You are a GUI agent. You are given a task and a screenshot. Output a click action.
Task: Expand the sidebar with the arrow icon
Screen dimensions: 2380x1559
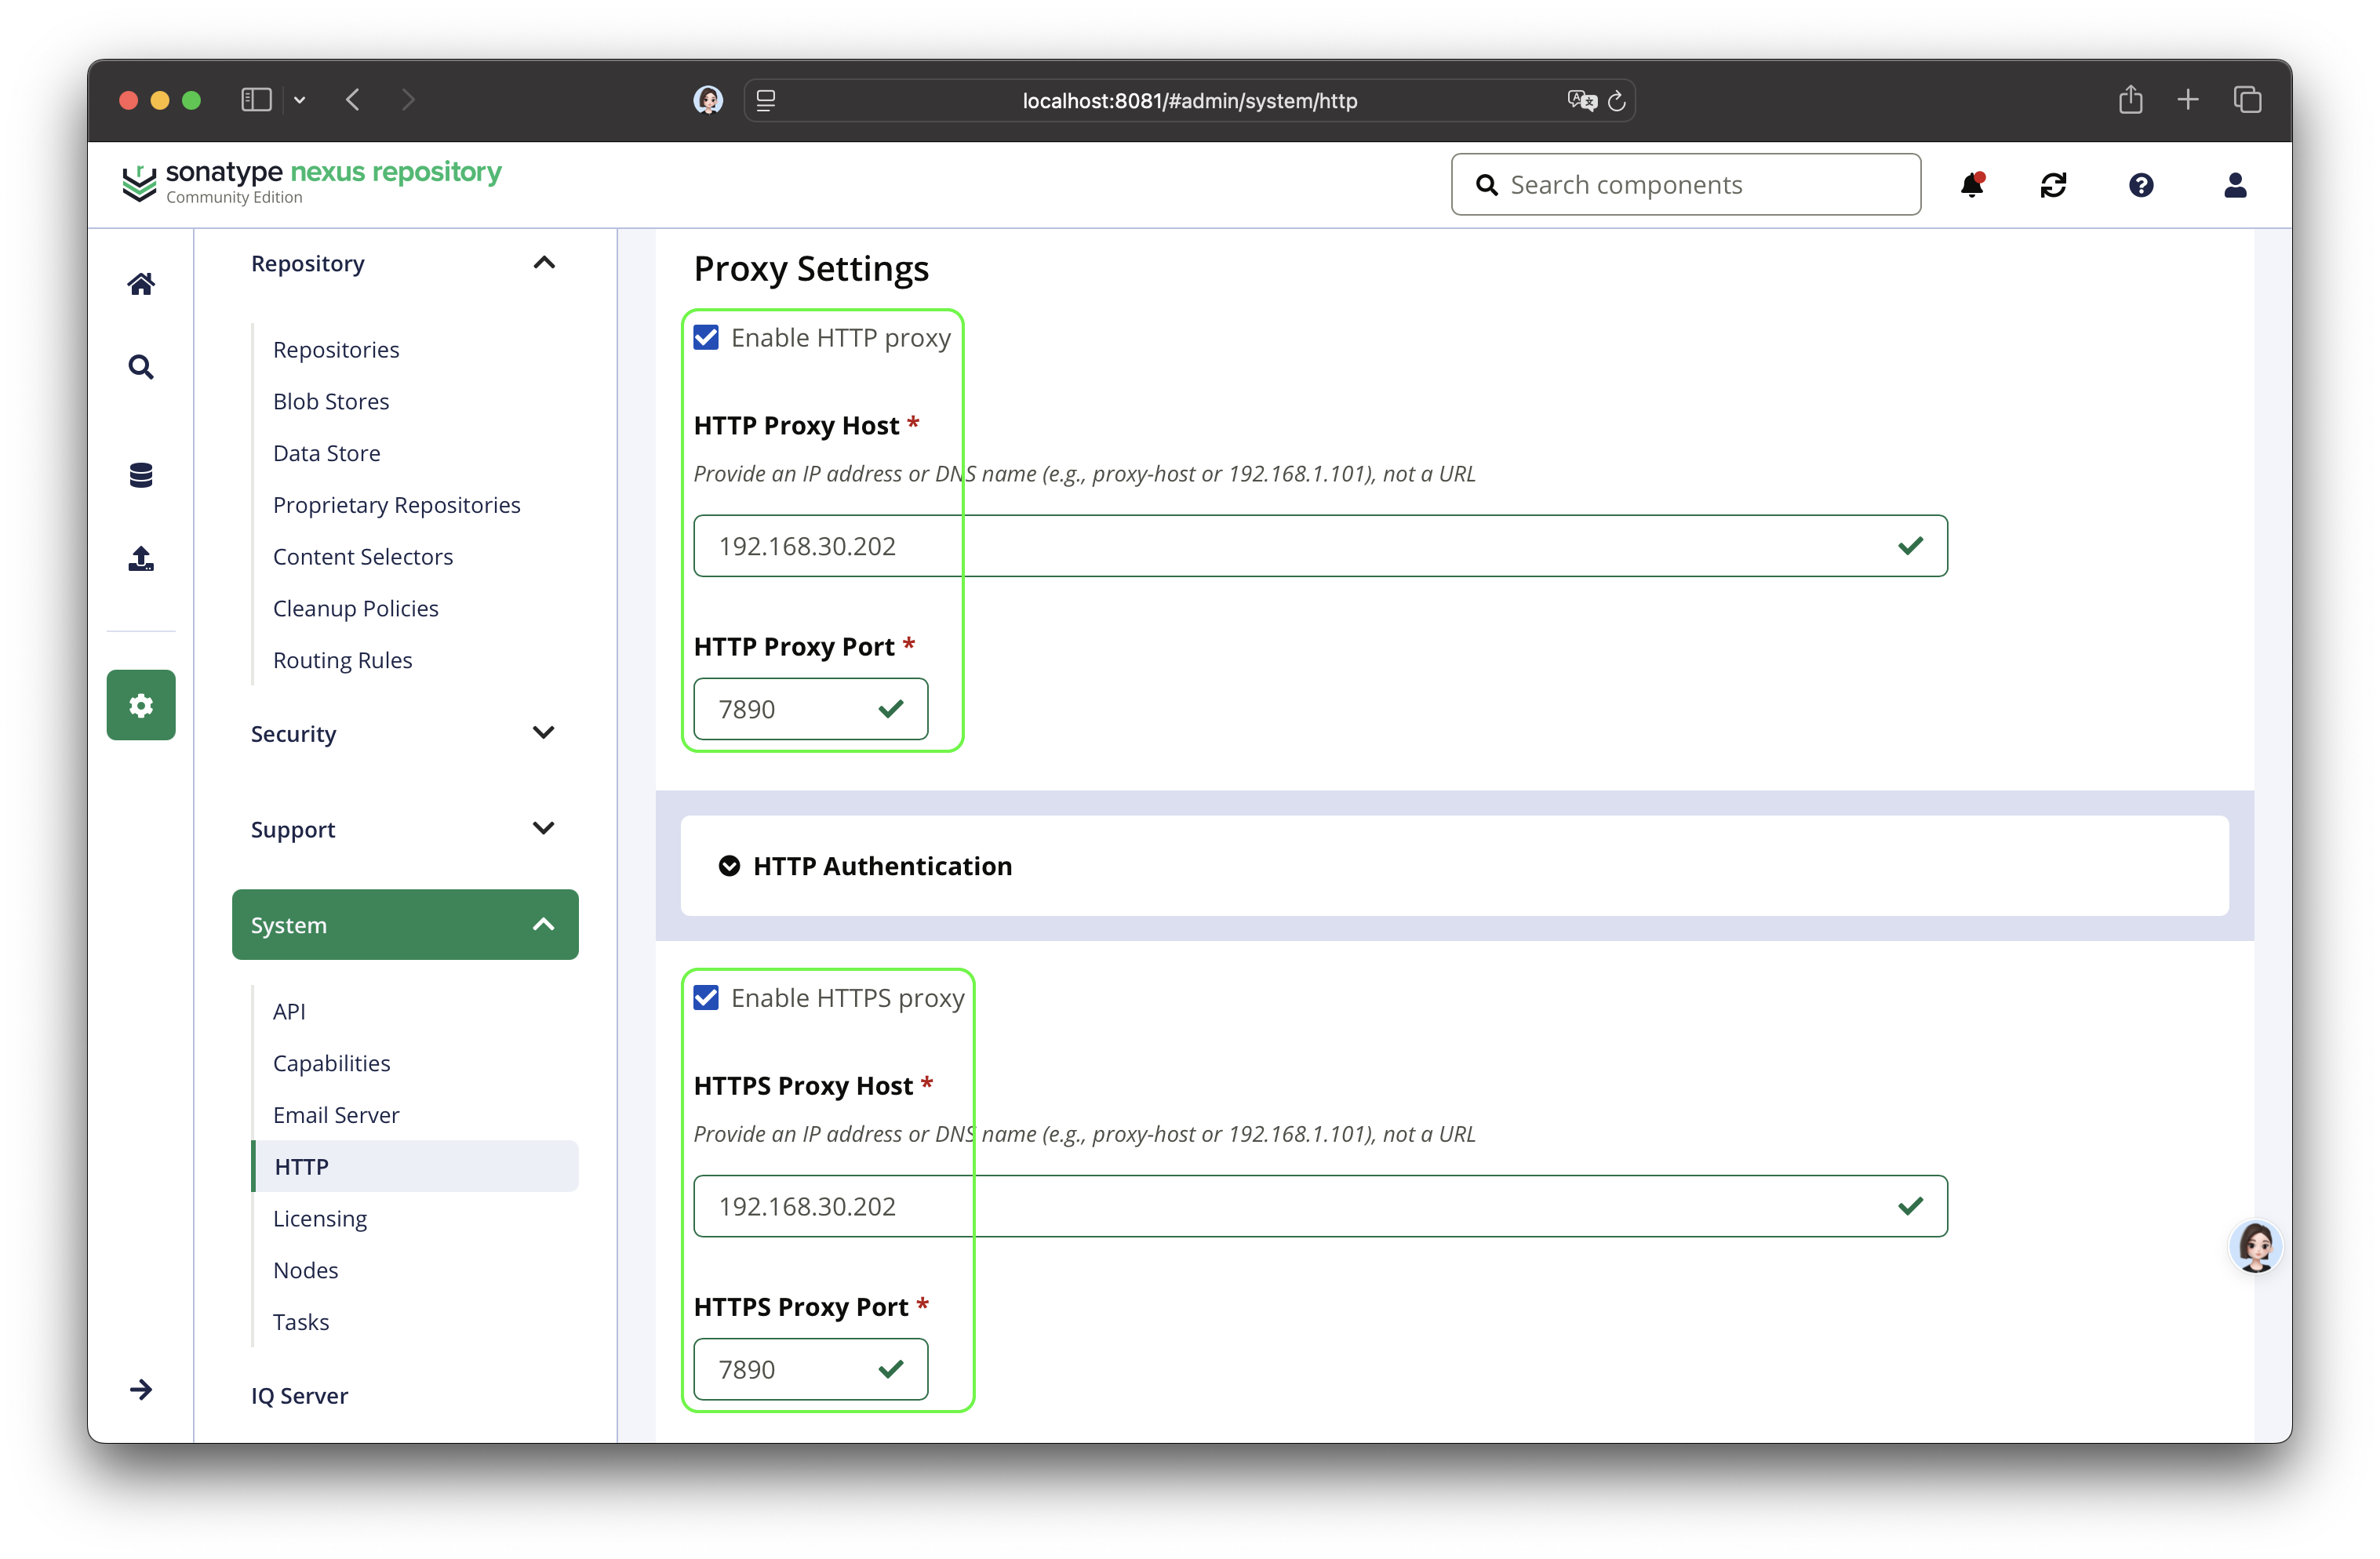coord(141,1389)
